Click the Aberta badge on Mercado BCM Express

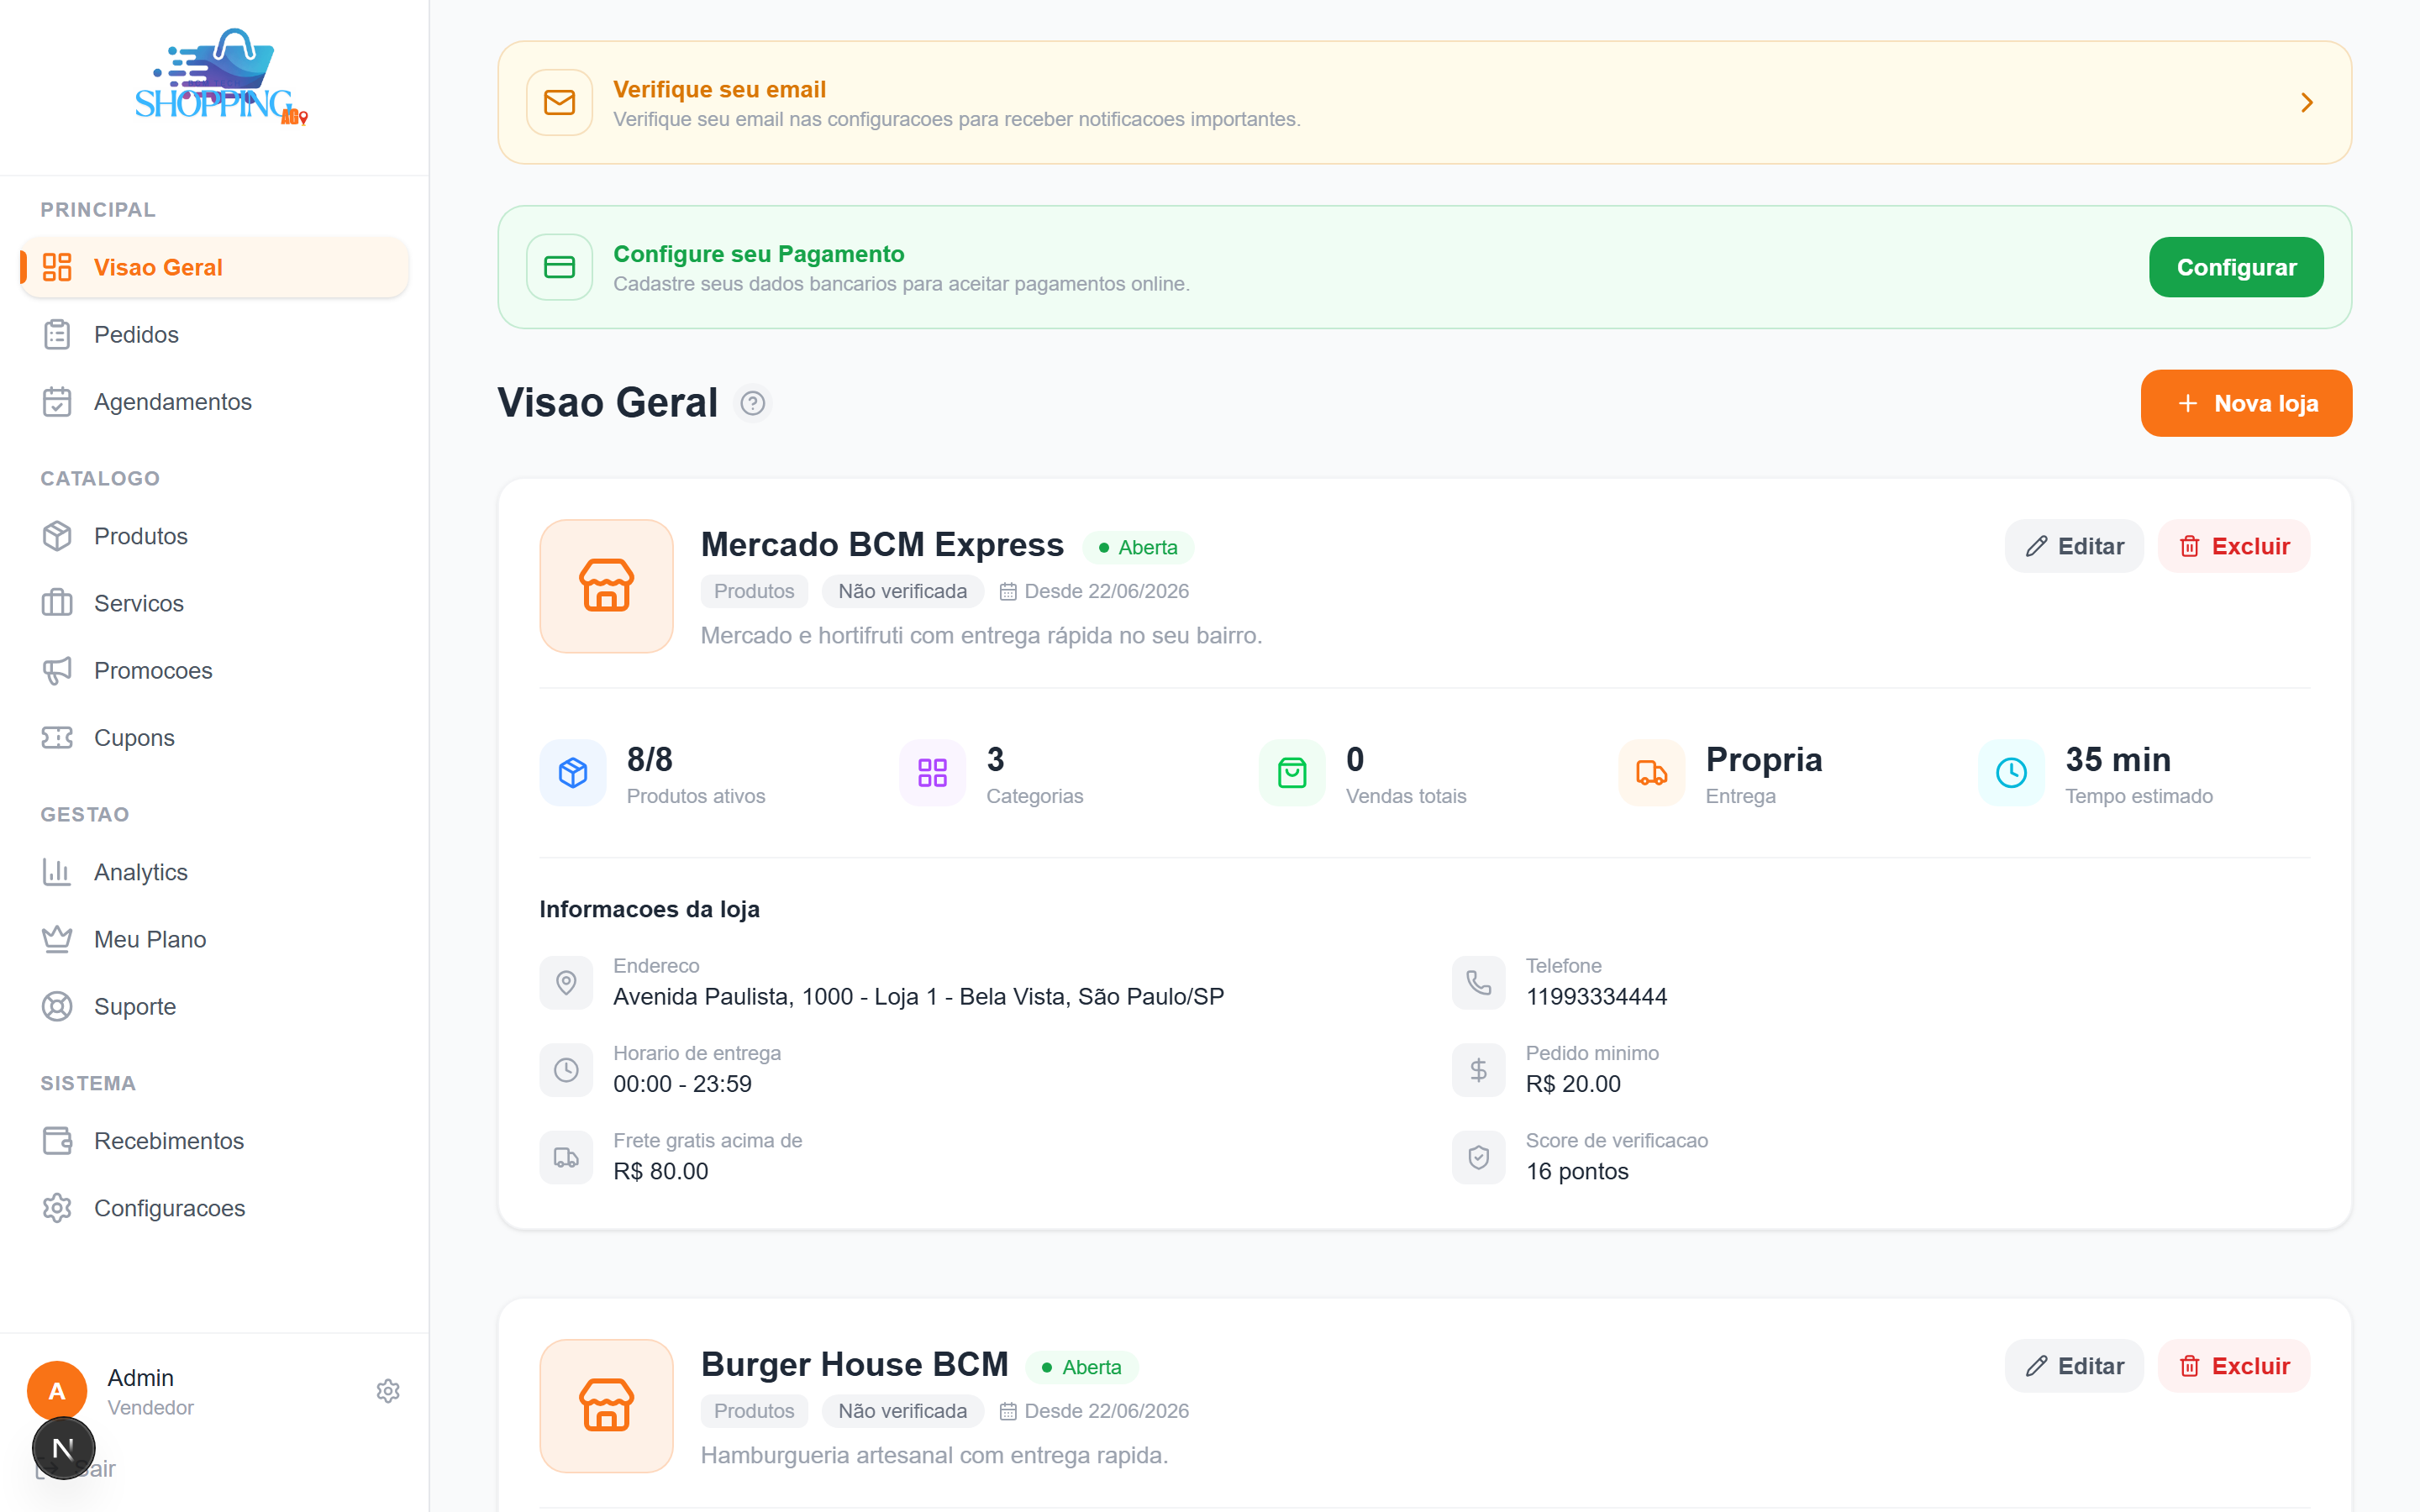(x=1138, y=547)
